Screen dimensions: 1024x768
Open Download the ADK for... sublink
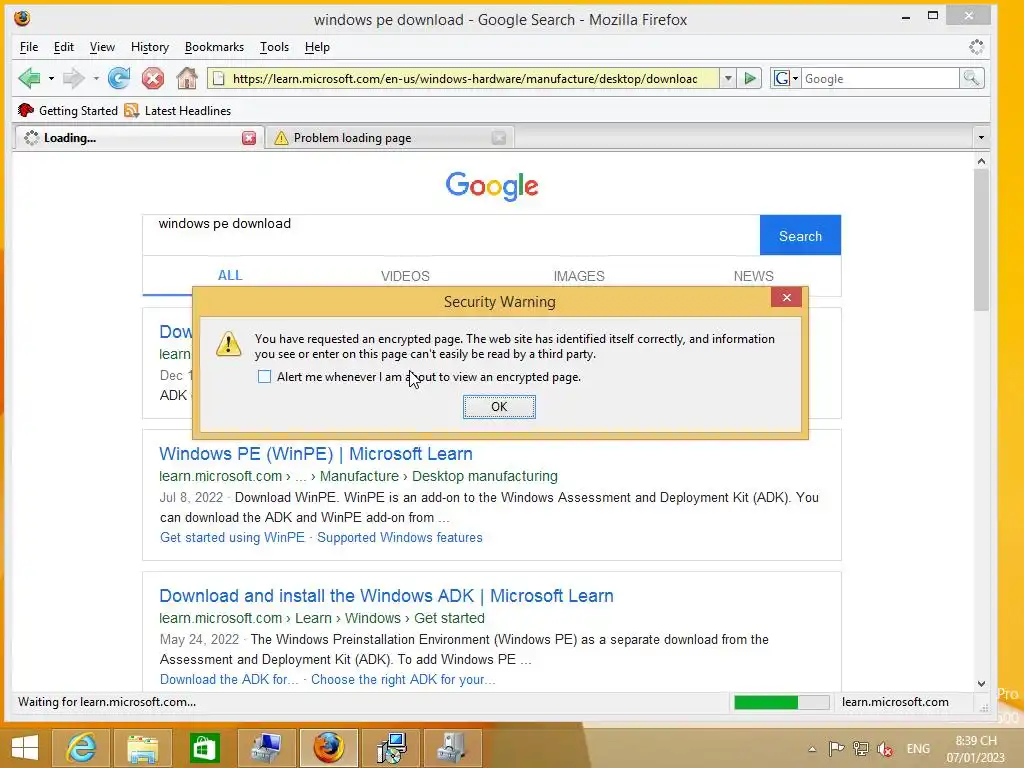click(229, 679)
